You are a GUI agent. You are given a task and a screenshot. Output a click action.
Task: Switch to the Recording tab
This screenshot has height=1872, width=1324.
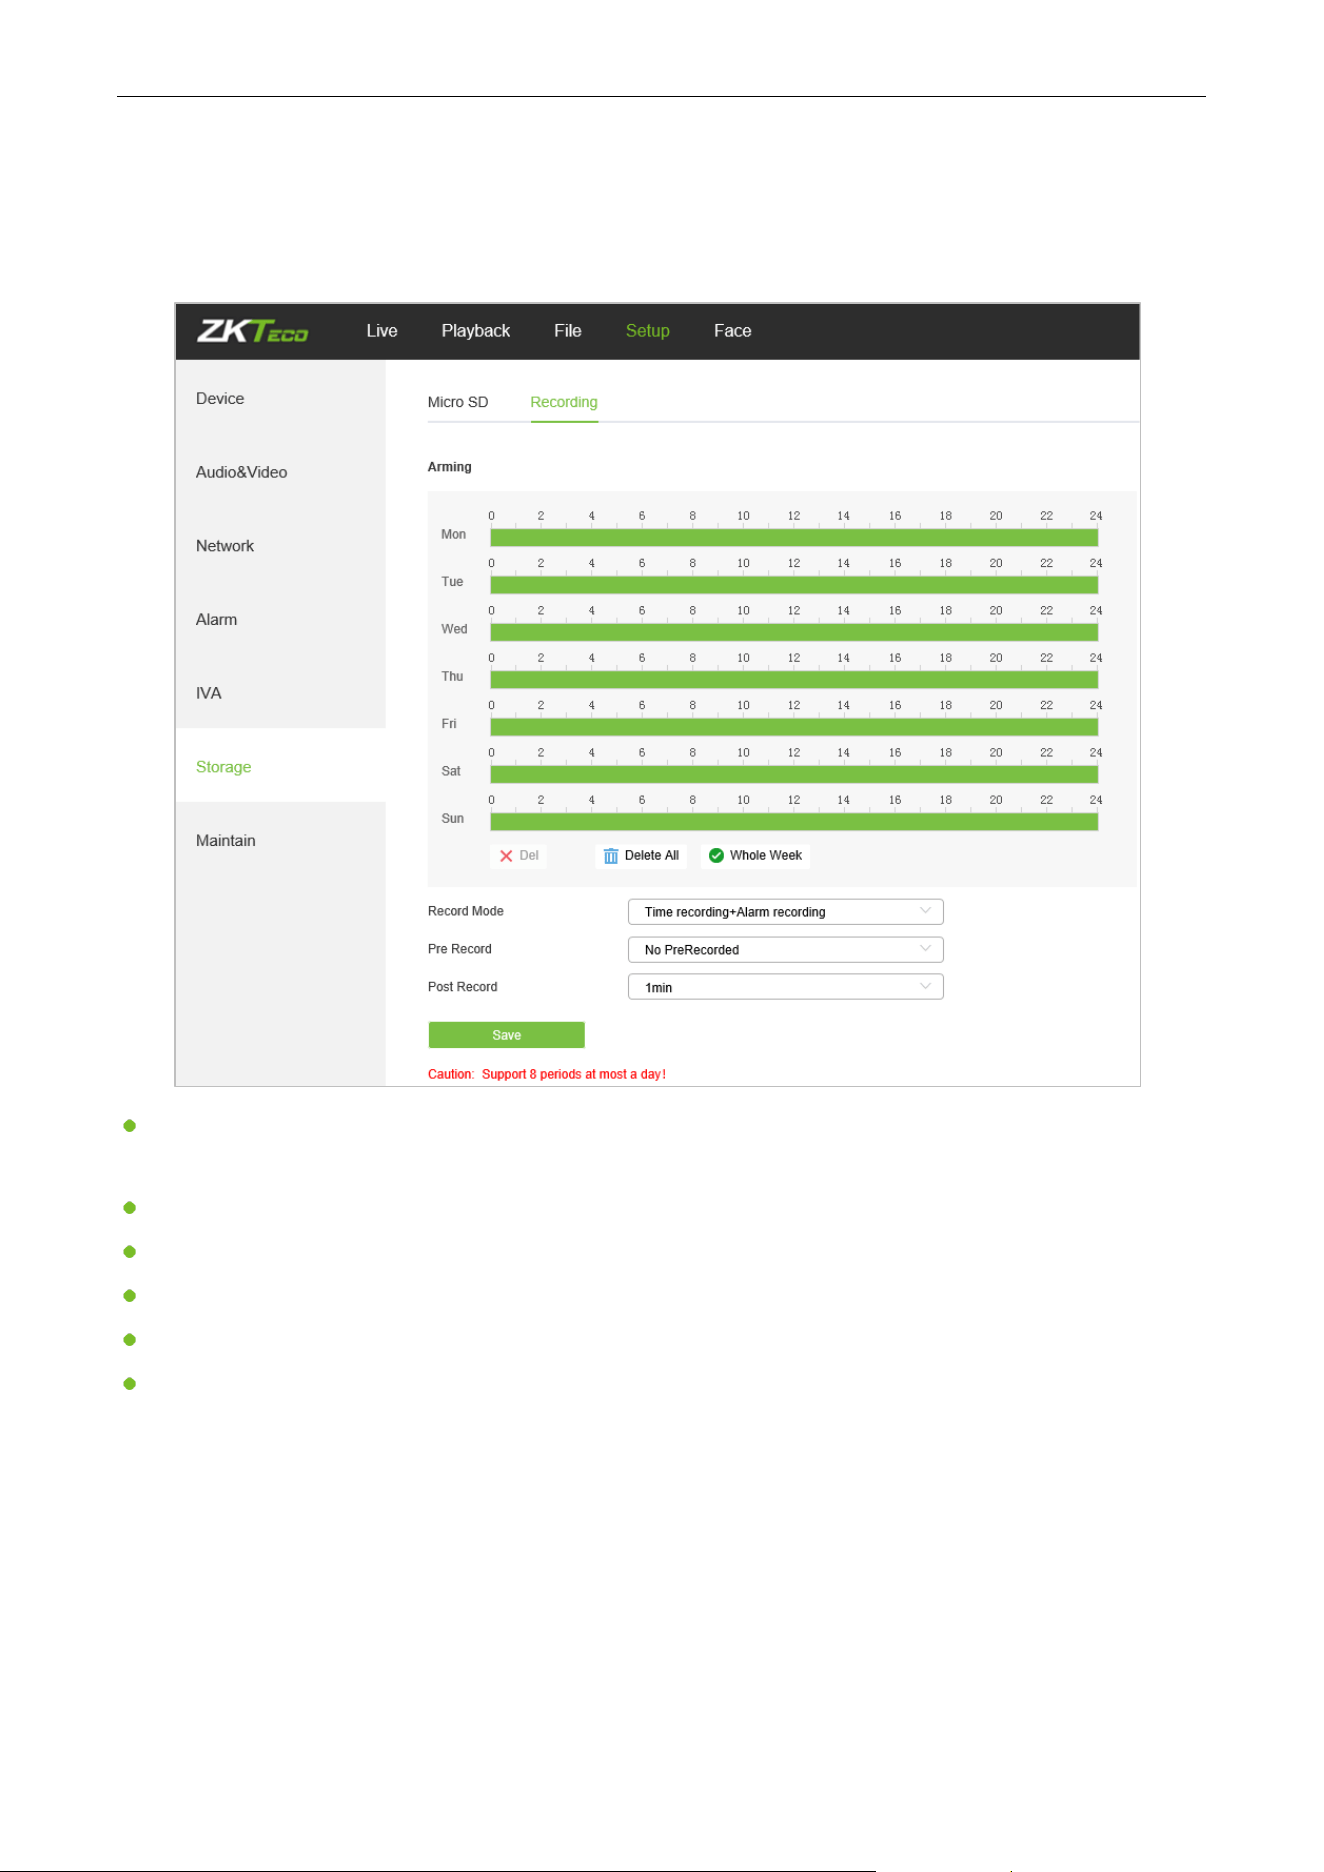pyautogui.click(x=564, y=402)
